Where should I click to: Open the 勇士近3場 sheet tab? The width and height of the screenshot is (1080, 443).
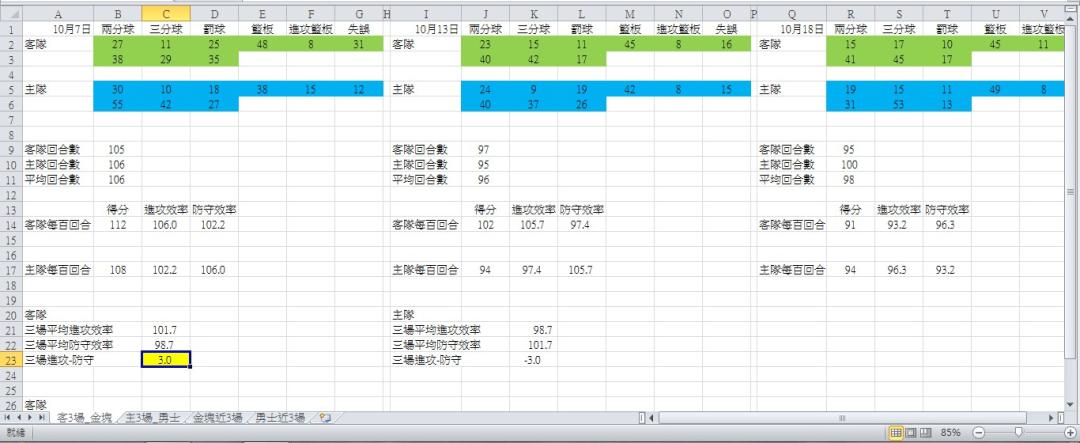click(x=280, y=418)
